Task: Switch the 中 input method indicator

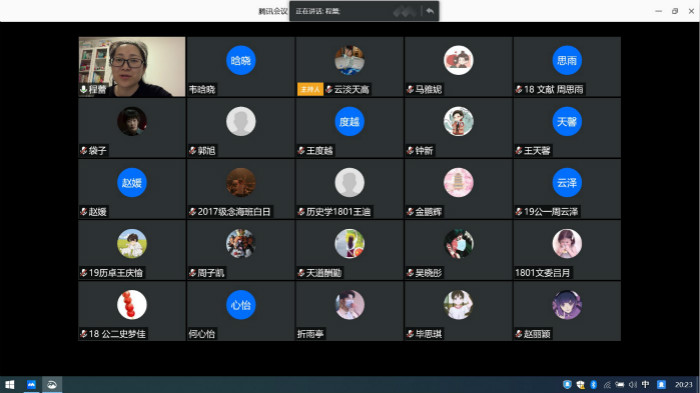Action: coord(646,385)
